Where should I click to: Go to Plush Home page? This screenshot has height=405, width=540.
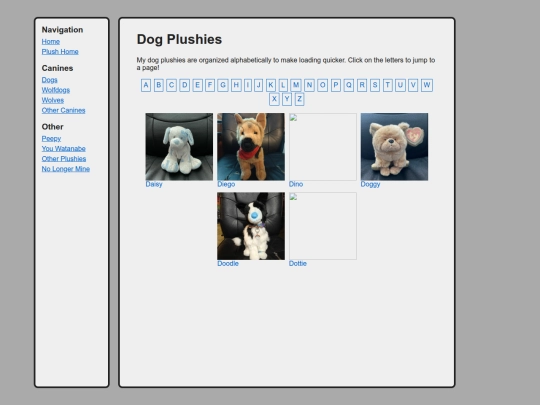pyautogui.click(x=60, y=52)
